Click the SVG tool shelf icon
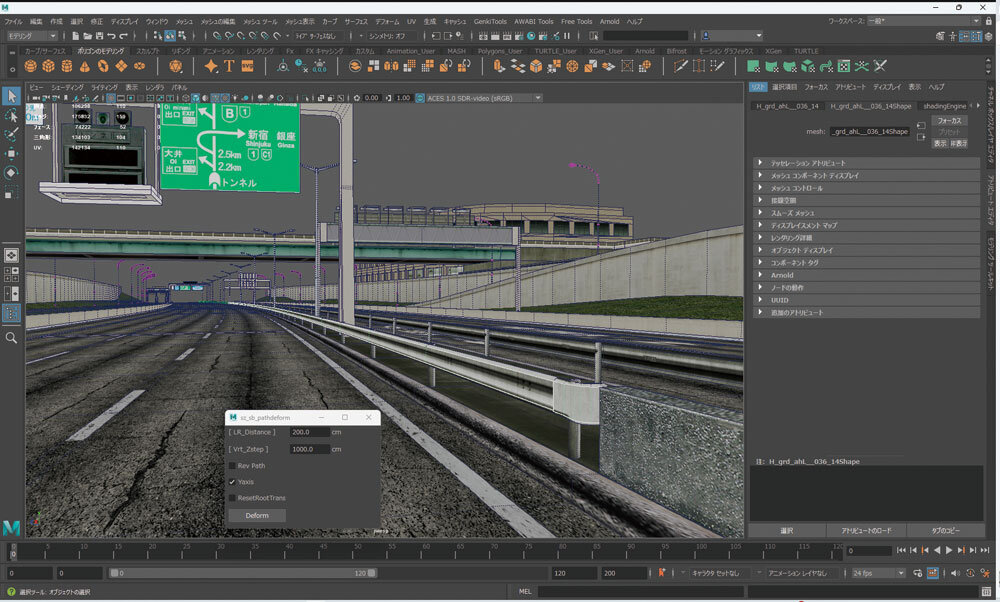The height and width of the screenshot is (602, 1000). click(x=247, y=66)
